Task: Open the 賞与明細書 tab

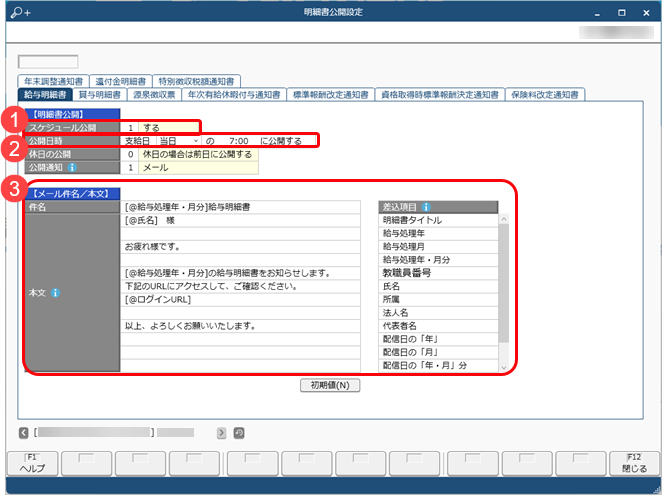Action: click(x=100, y=95)
